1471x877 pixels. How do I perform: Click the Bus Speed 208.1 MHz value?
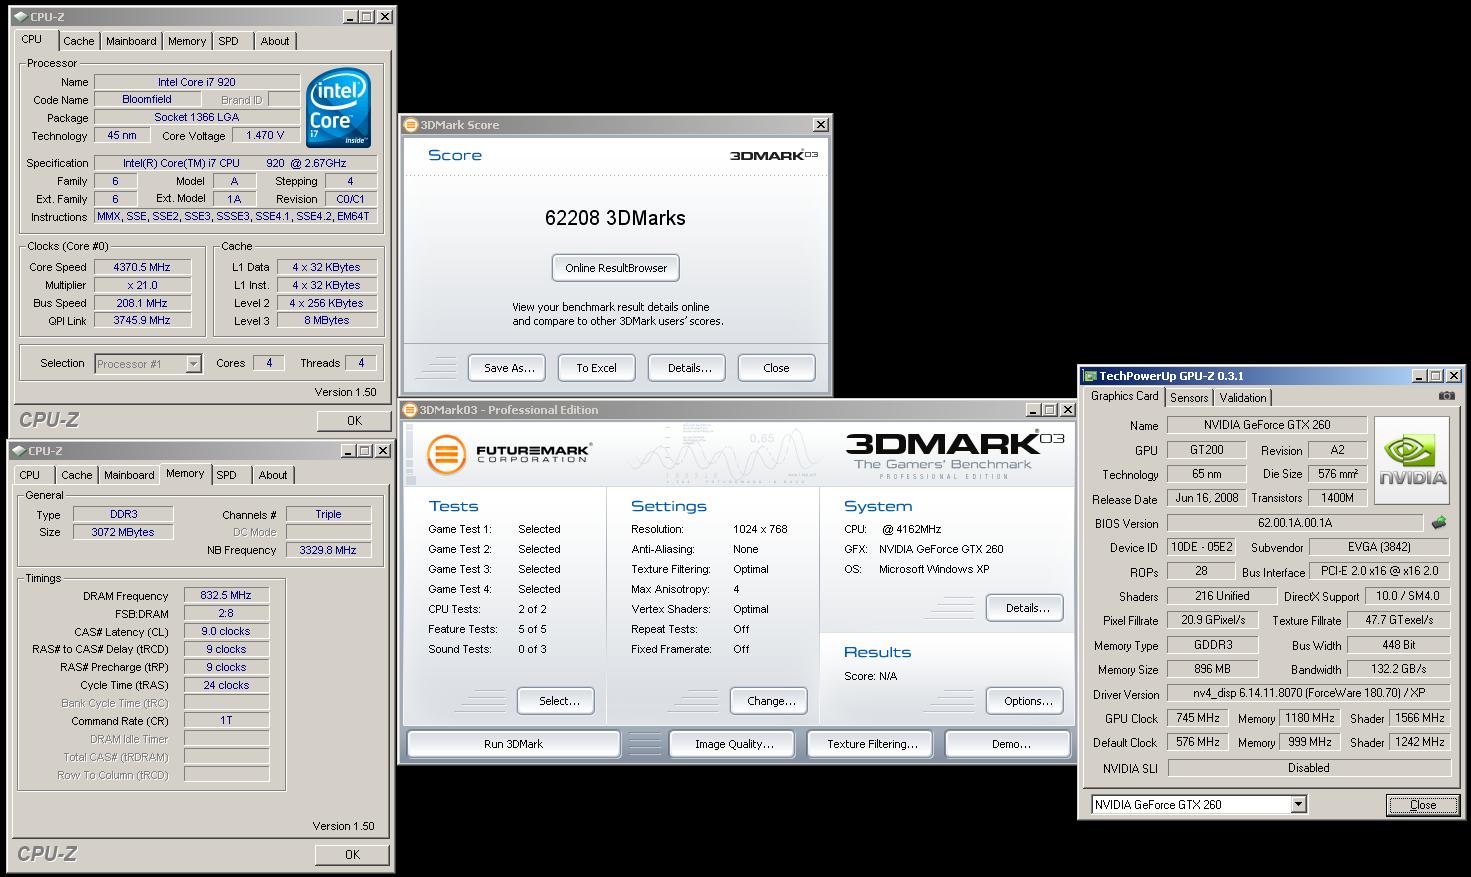pos(142,303)
